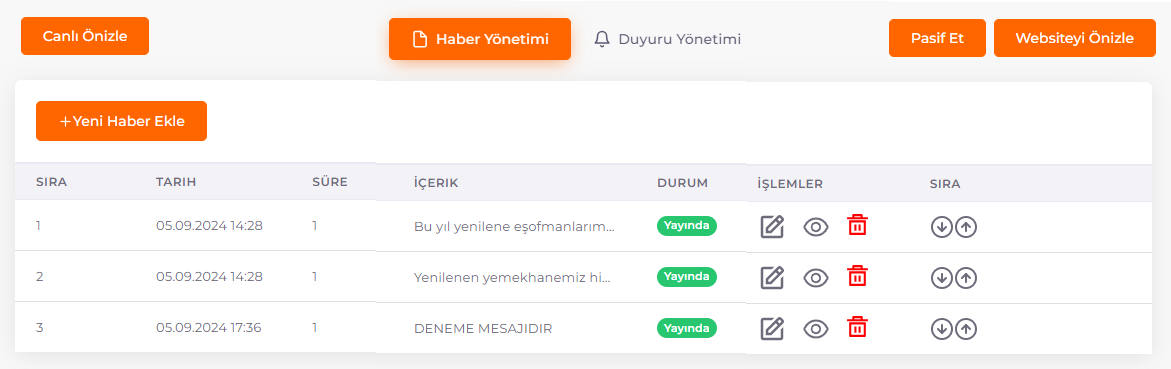
Task: Move row 3 up with the arrow
Action: coord(966,329)
